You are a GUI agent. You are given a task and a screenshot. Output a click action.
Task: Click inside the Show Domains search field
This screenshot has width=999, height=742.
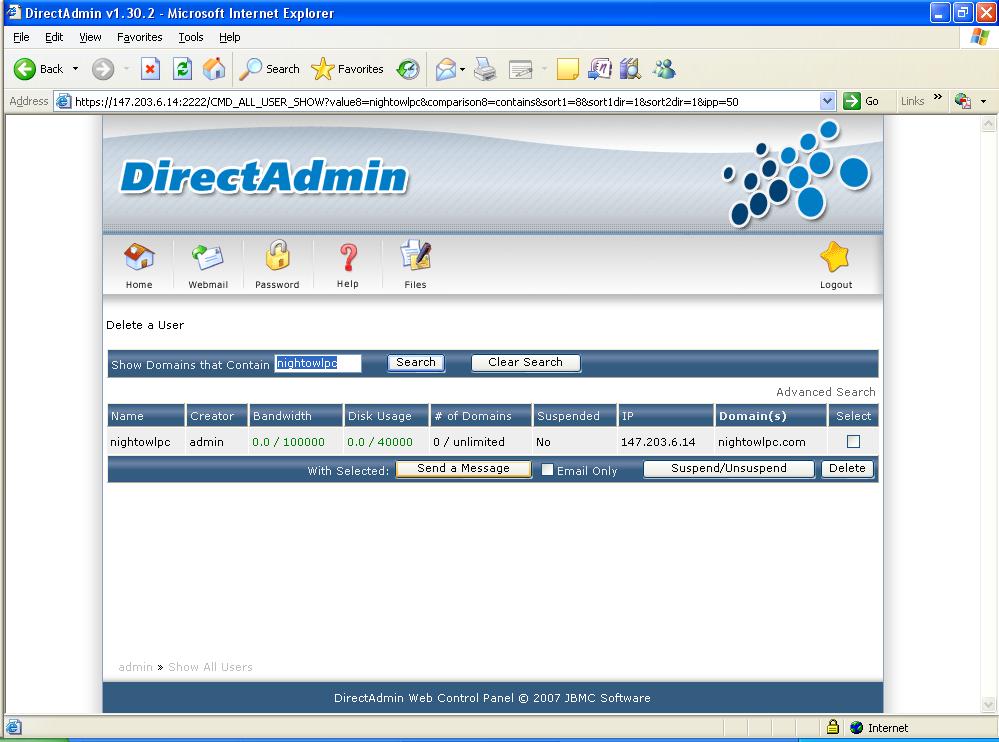click(x=318, y=363)
